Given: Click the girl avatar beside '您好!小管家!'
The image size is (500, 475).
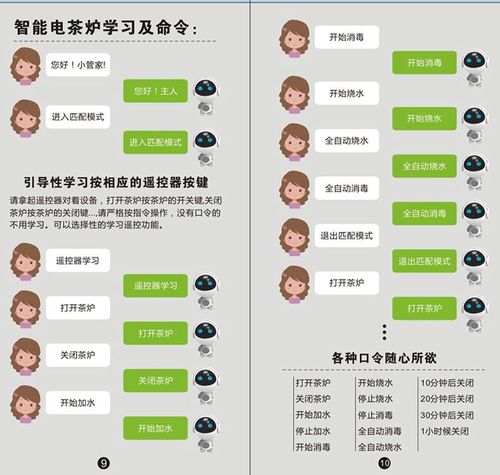Looking at the screenshot, I should coord(25,66).
